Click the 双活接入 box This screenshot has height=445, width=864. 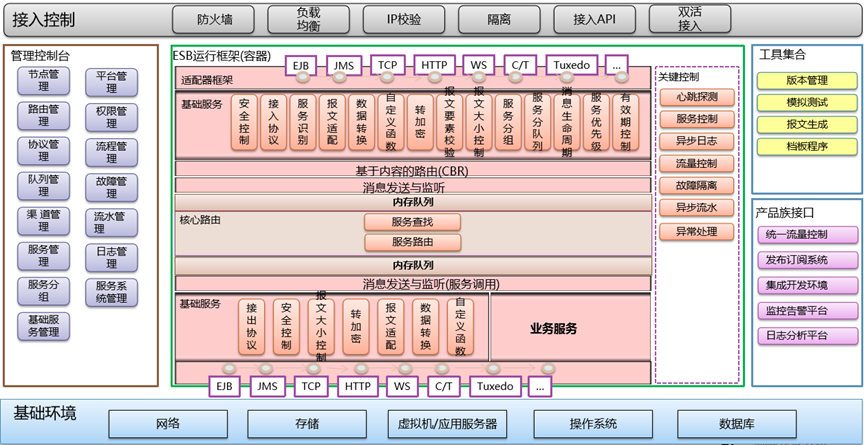[690, 20]
